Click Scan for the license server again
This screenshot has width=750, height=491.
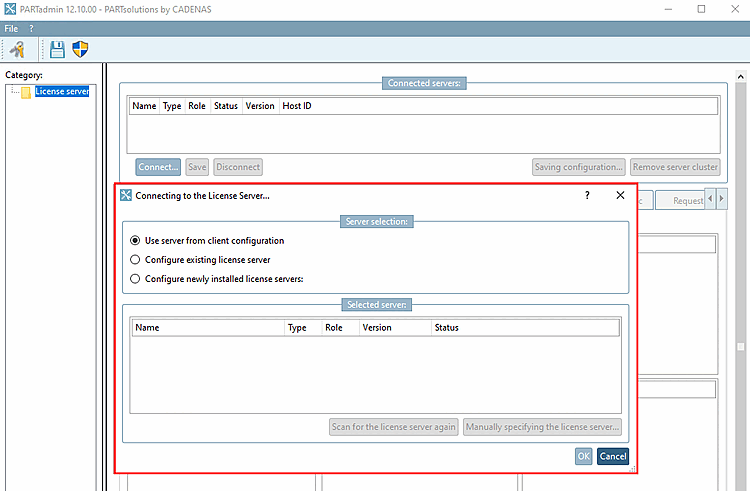point(394,427)
